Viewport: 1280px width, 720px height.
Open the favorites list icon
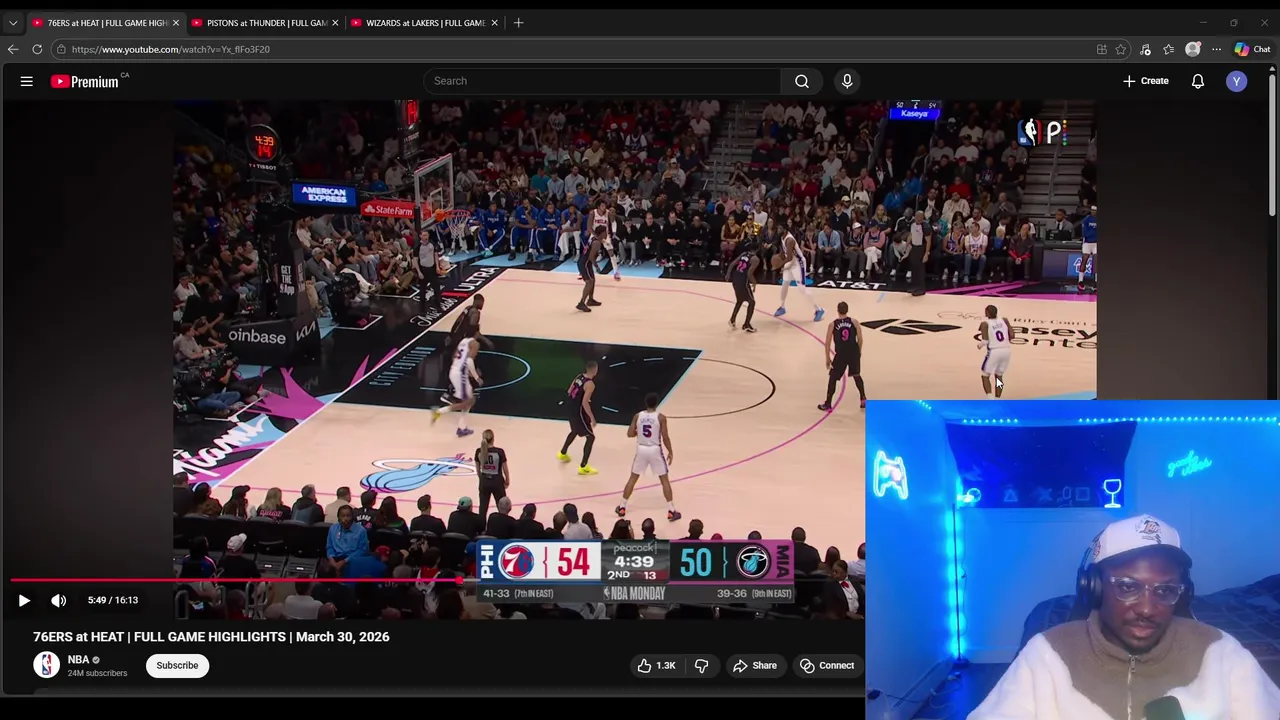(1169, 49)
